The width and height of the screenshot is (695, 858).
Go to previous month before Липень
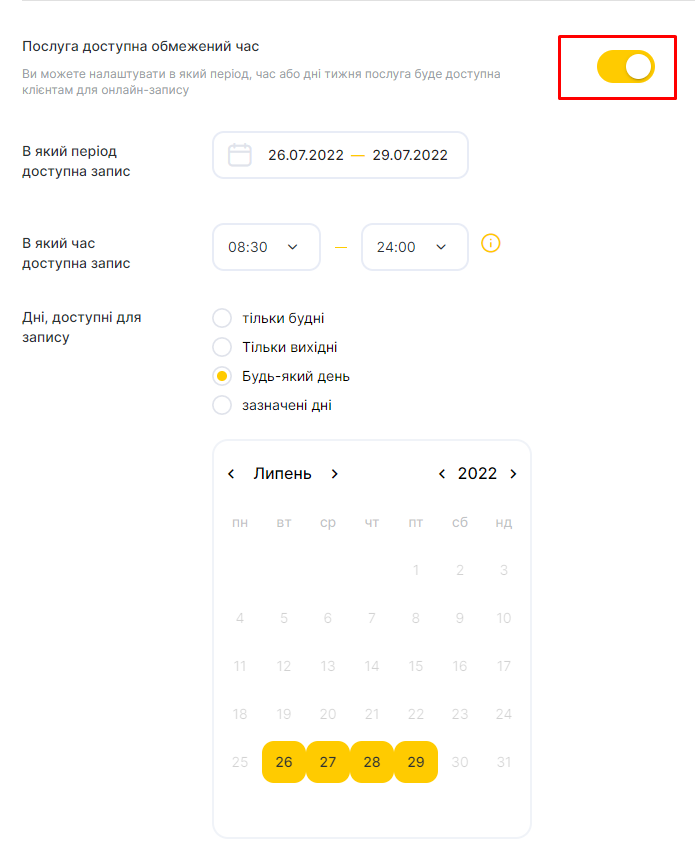(x=231, y=474)
